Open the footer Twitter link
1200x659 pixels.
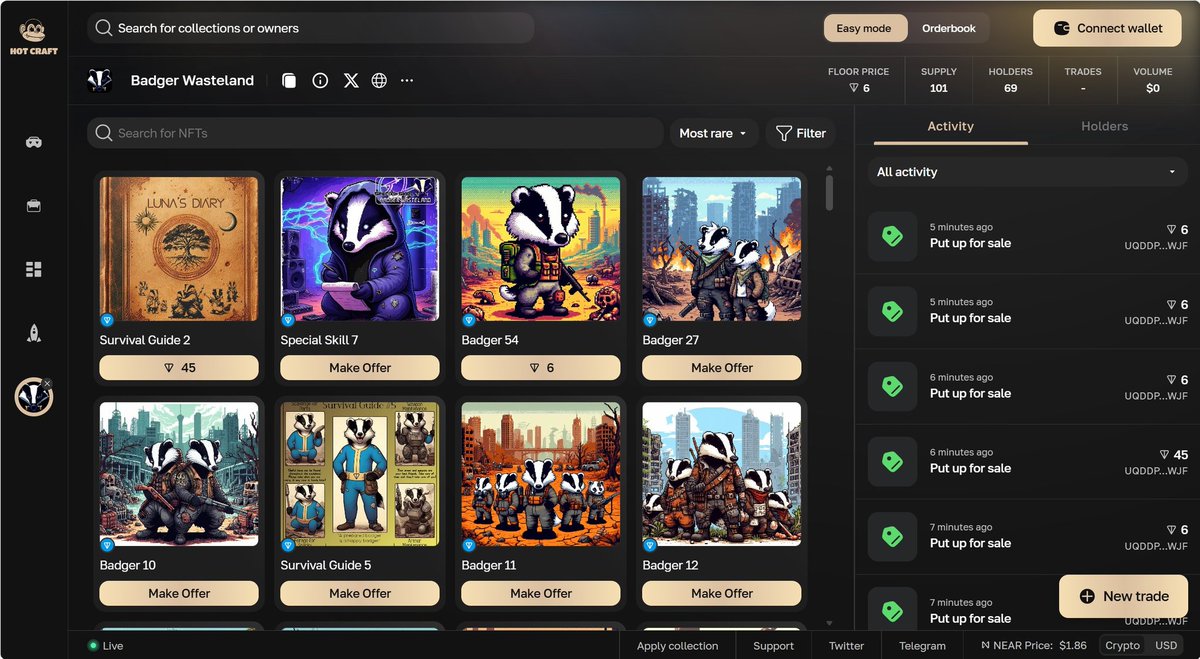pos(846,646)
